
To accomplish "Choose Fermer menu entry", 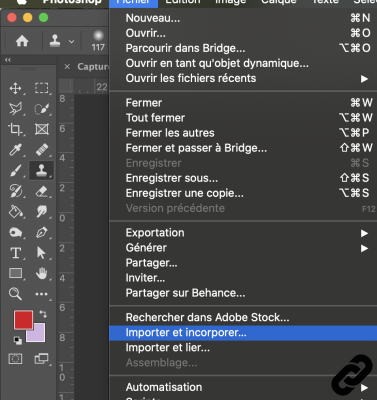I will (x=243, y=103).
